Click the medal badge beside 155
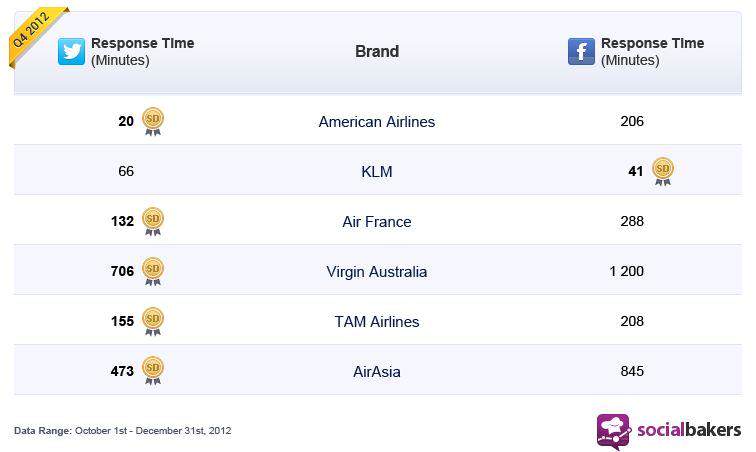Screen dimensions: 756x452 pyautogui.click(x=153, y=321)
